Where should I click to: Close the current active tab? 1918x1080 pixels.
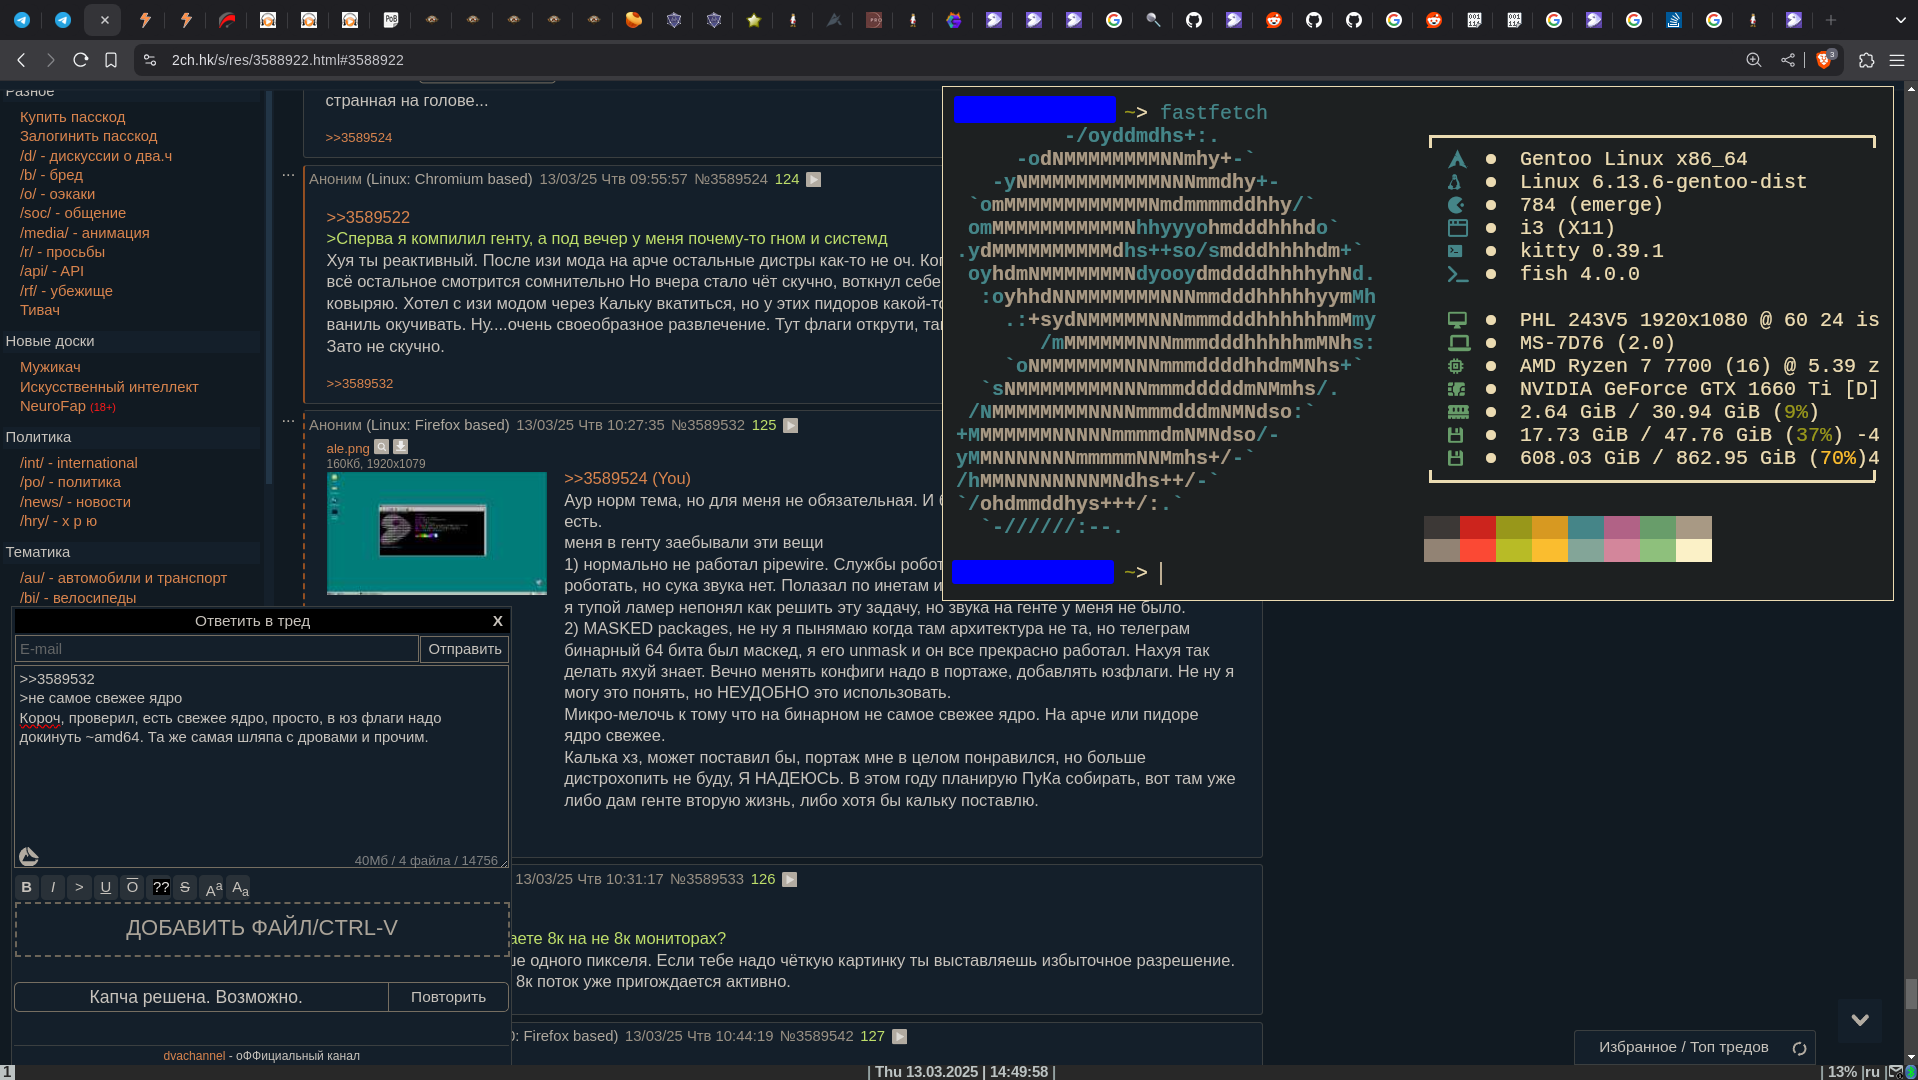[104, 20]
